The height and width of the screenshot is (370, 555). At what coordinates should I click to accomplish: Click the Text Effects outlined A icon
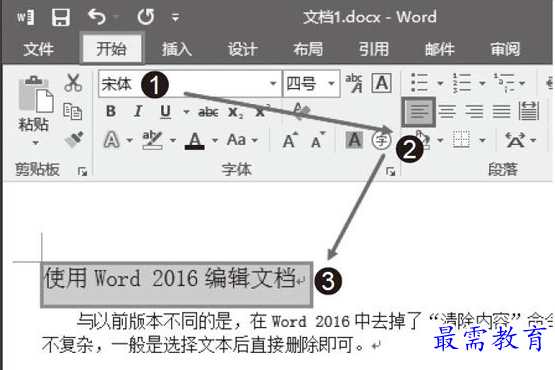point(111,140)
